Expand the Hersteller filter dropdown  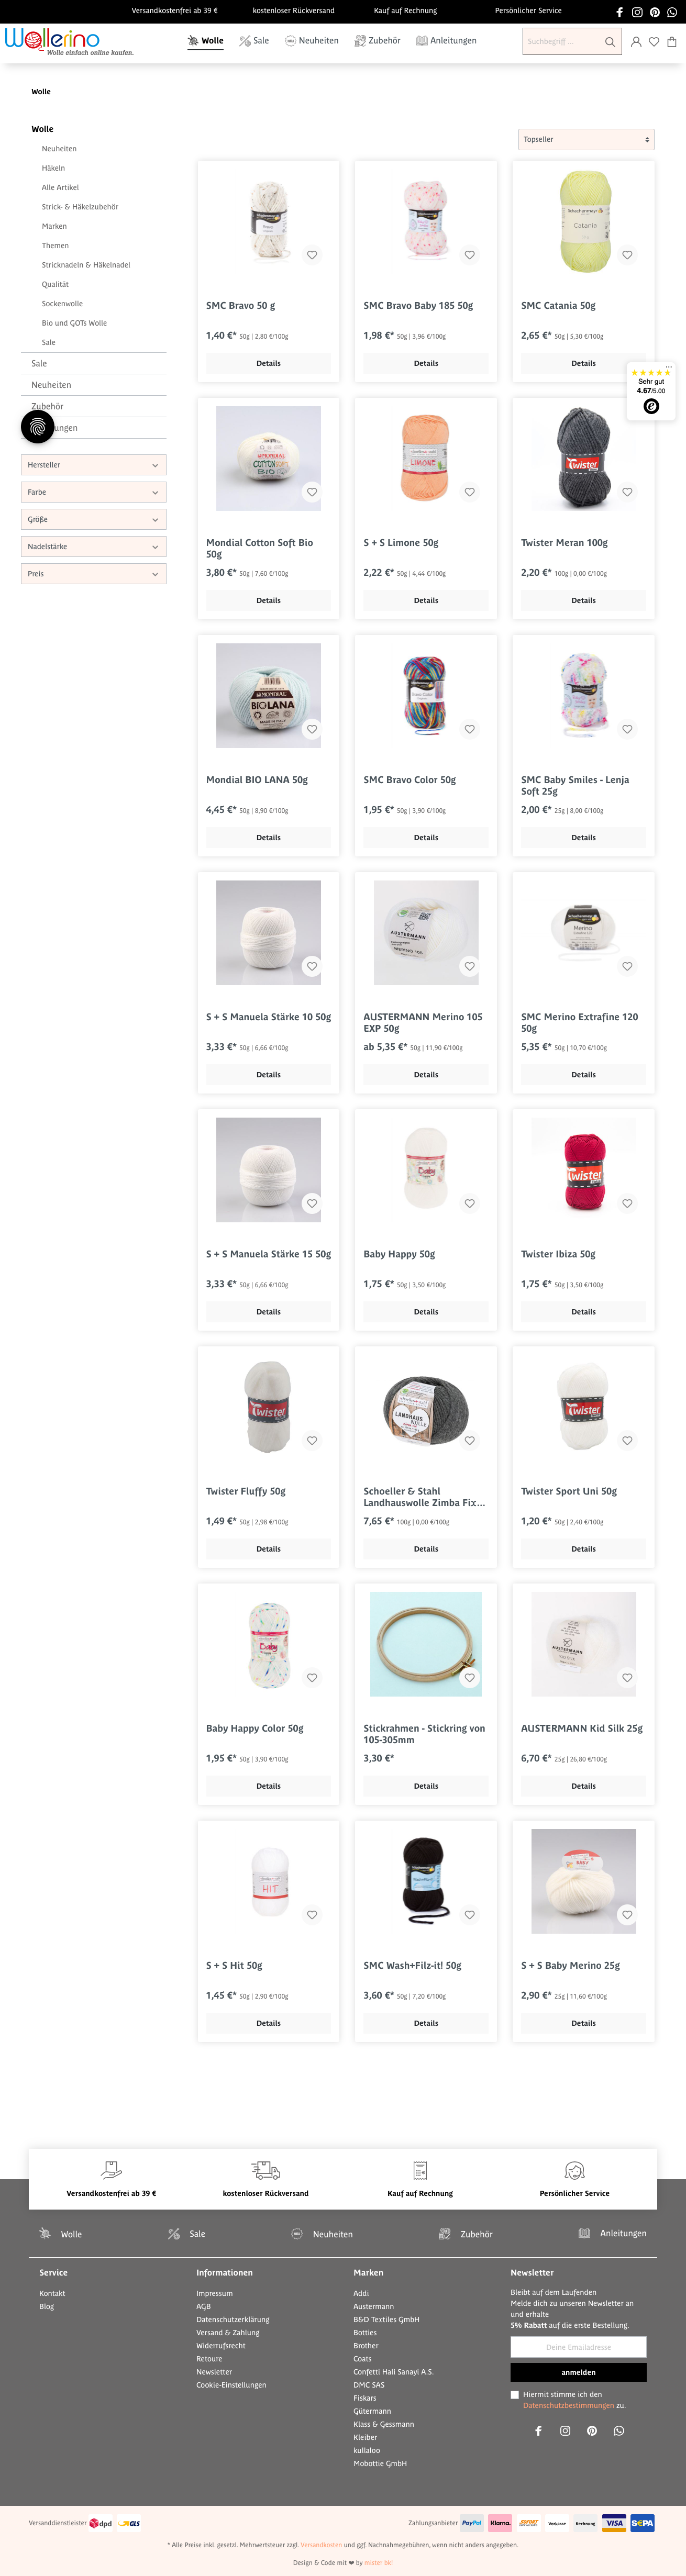point(94,465)
